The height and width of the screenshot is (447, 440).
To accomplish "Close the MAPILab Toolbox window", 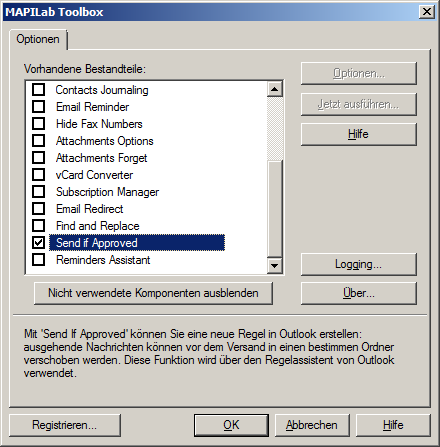I will [x=427, y=12].
